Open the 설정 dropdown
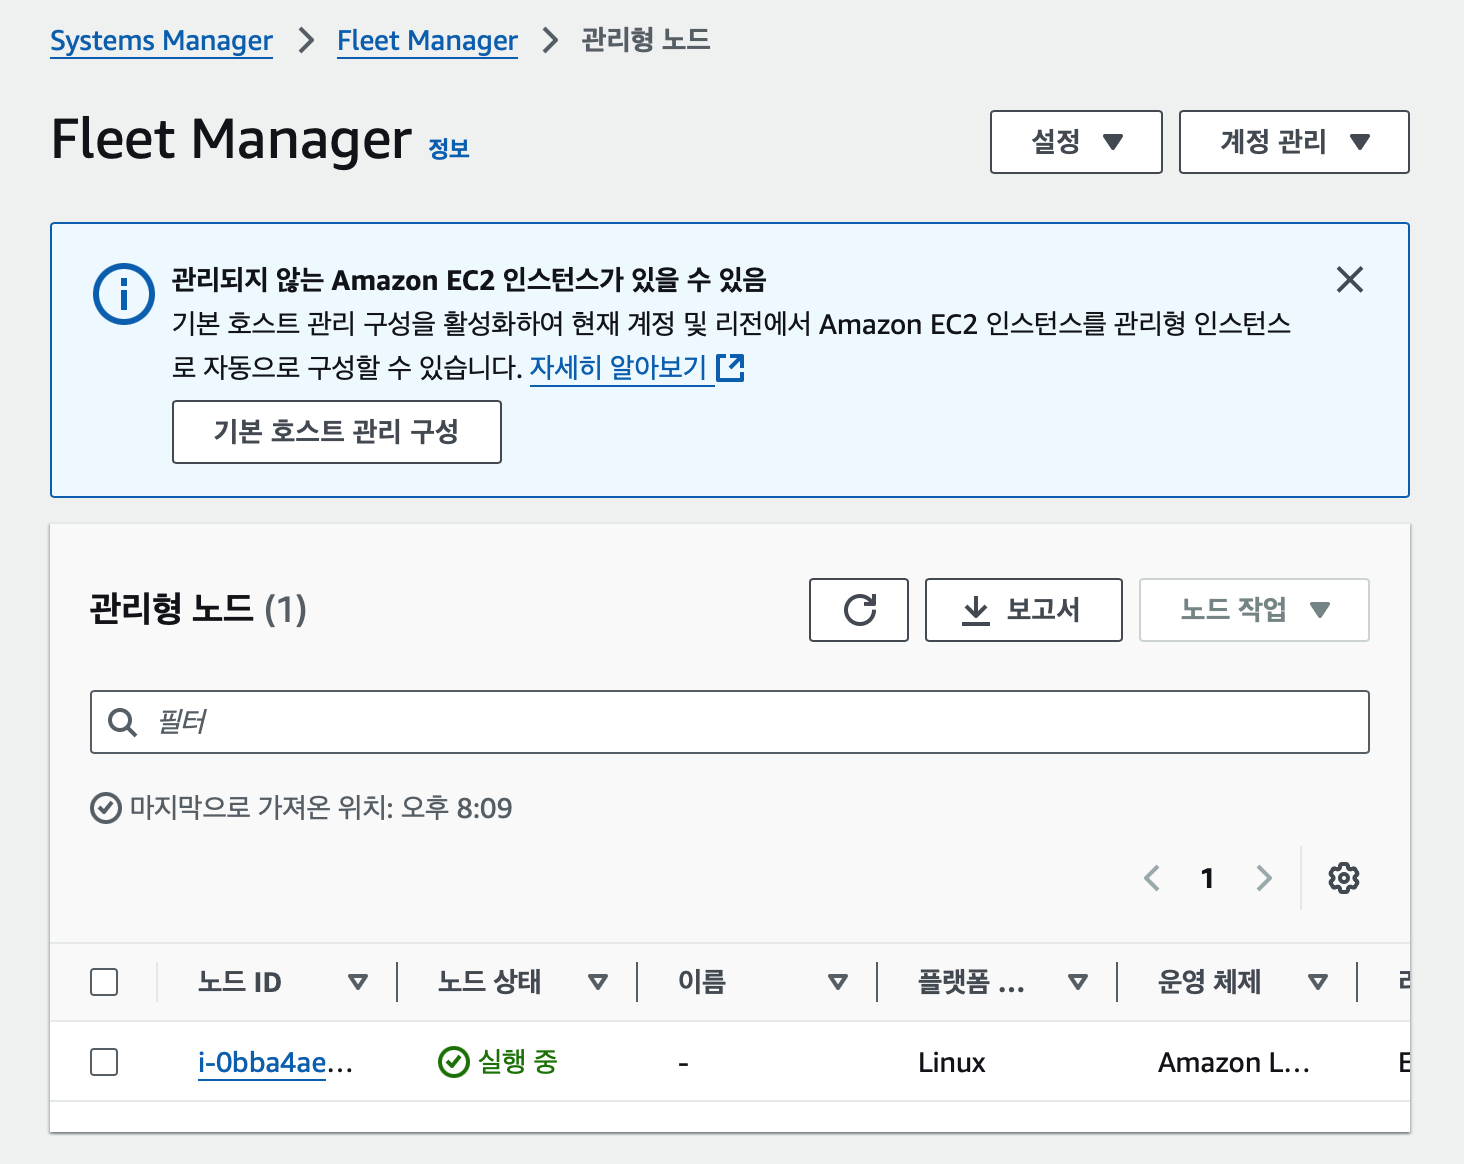1464x1164 pixels. [1076, 142]
